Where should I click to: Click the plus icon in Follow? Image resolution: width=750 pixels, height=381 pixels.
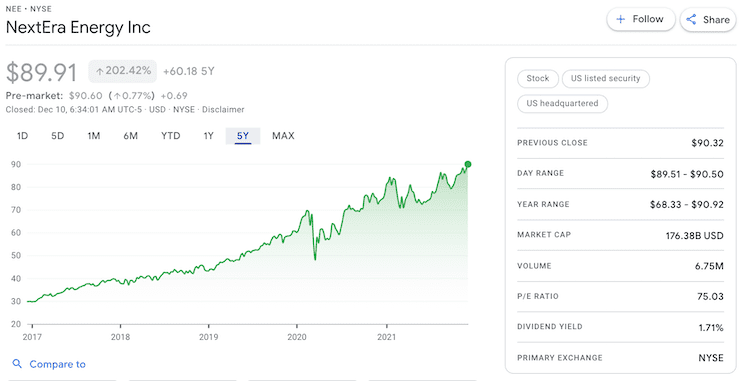tap(620, 19)
